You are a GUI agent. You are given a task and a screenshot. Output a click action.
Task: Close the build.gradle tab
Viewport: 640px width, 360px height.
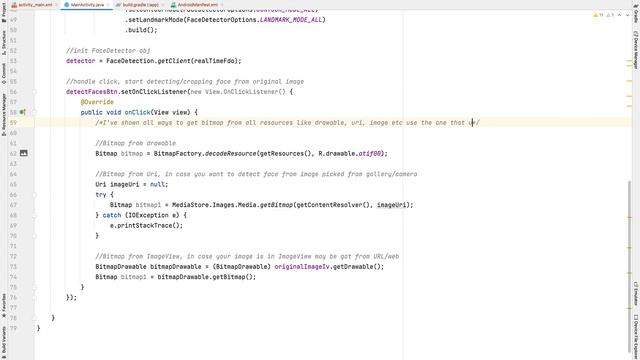click(163, 5)
